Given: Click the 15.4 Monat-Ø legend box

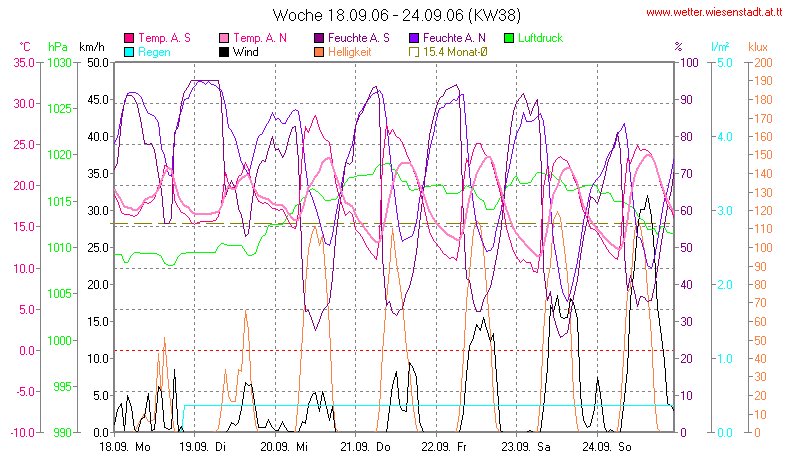Looking at the screenshot, I should tap(416, 51).
